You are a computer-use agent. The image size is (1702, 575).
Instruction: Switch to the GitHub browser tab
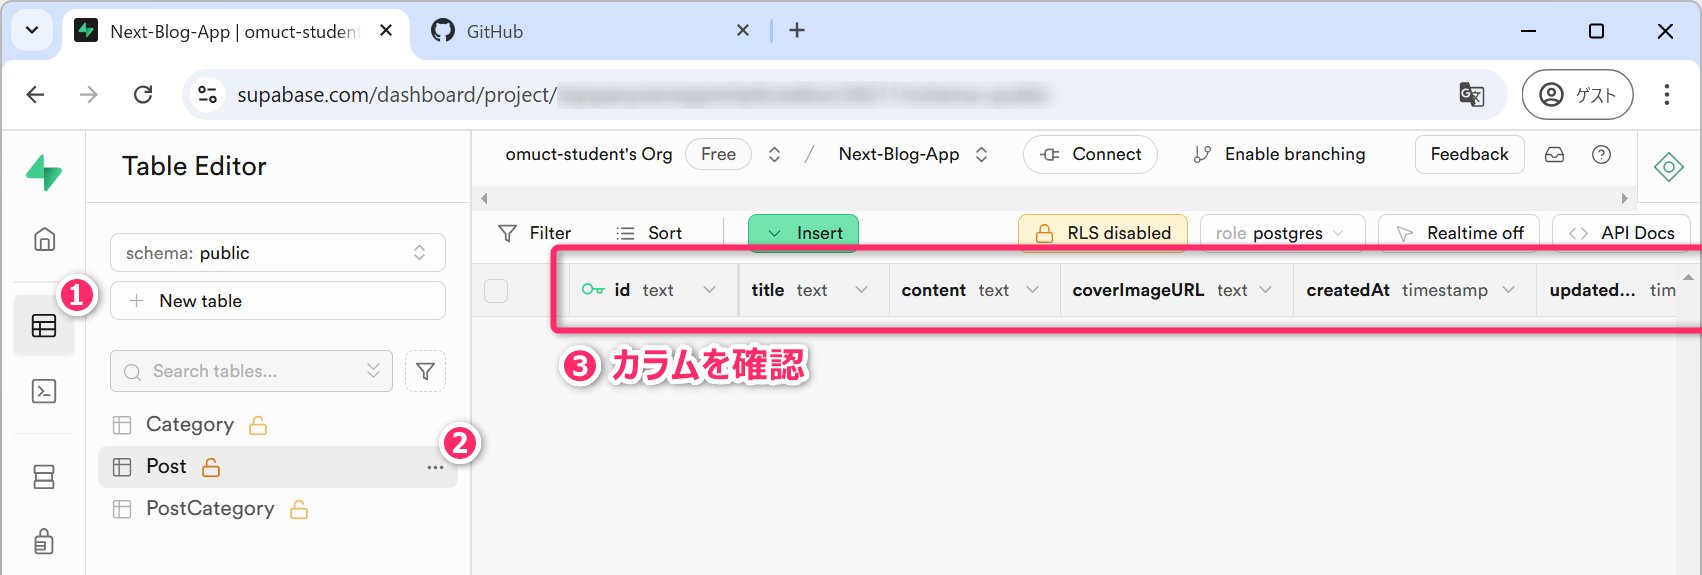[495, 31]
